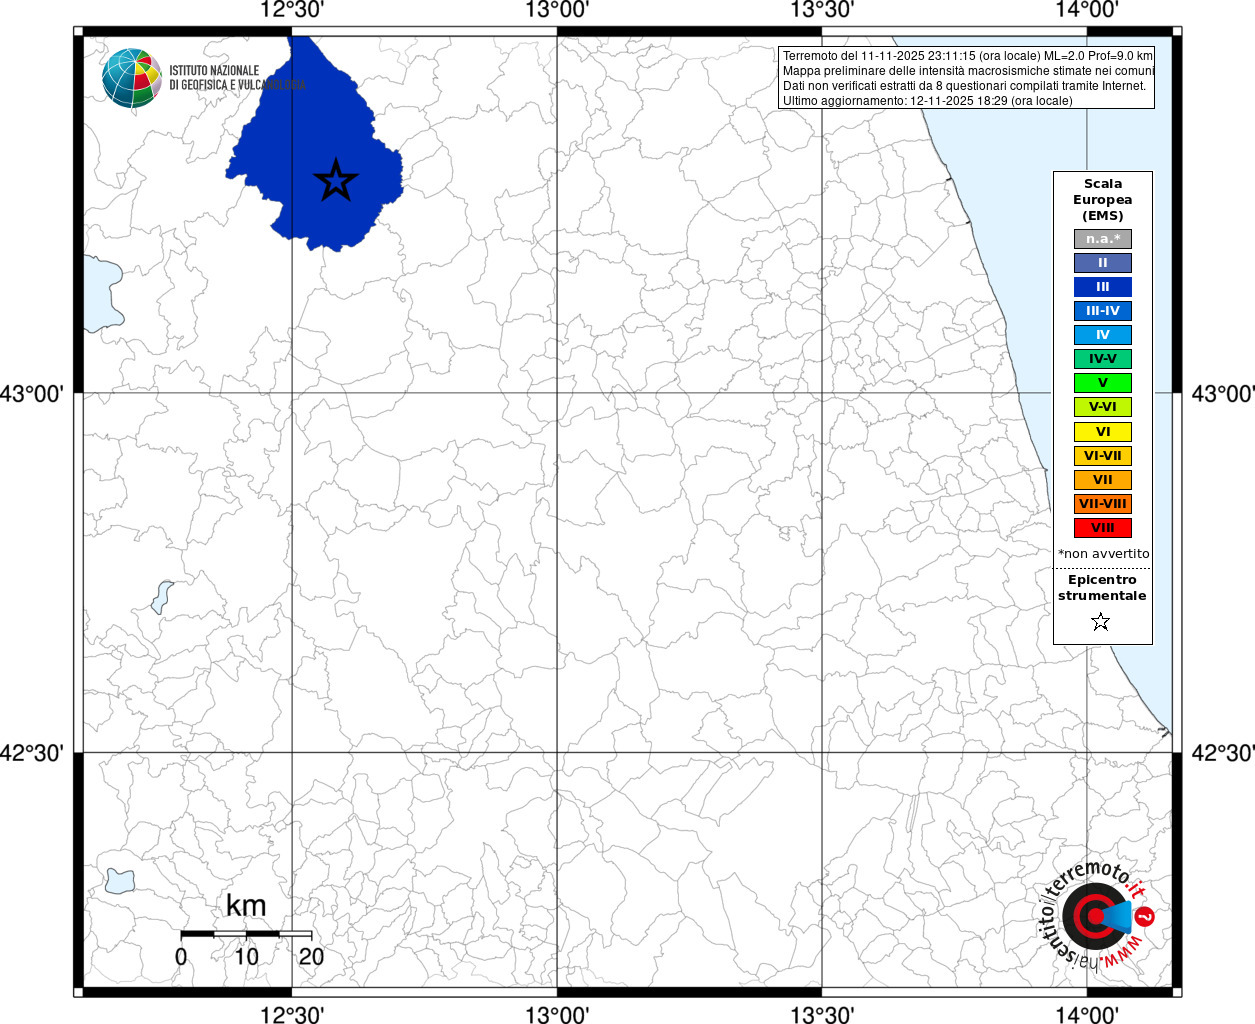The height and width of the screenshot is (1024, 1255).
Task: Select the V-VI legend swatch
Action: click(1102, 407)
